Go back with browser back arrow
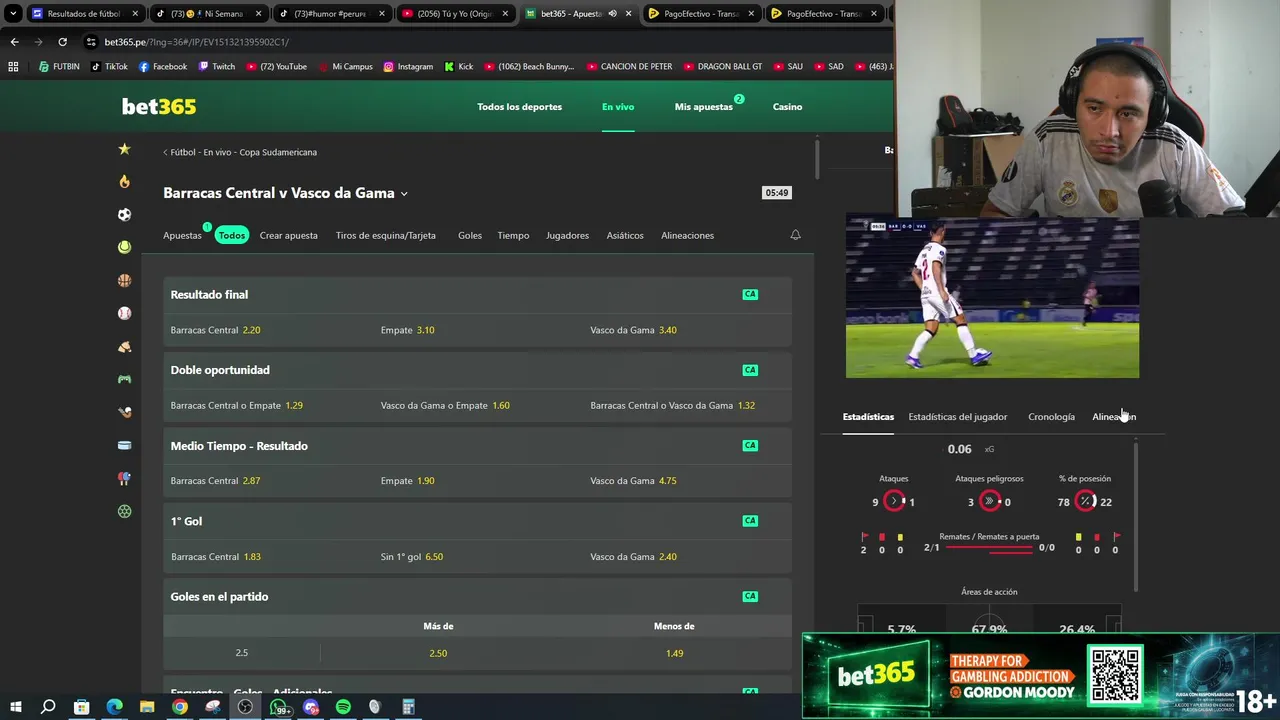1280x720 pixels. click(x=14, y=42)
